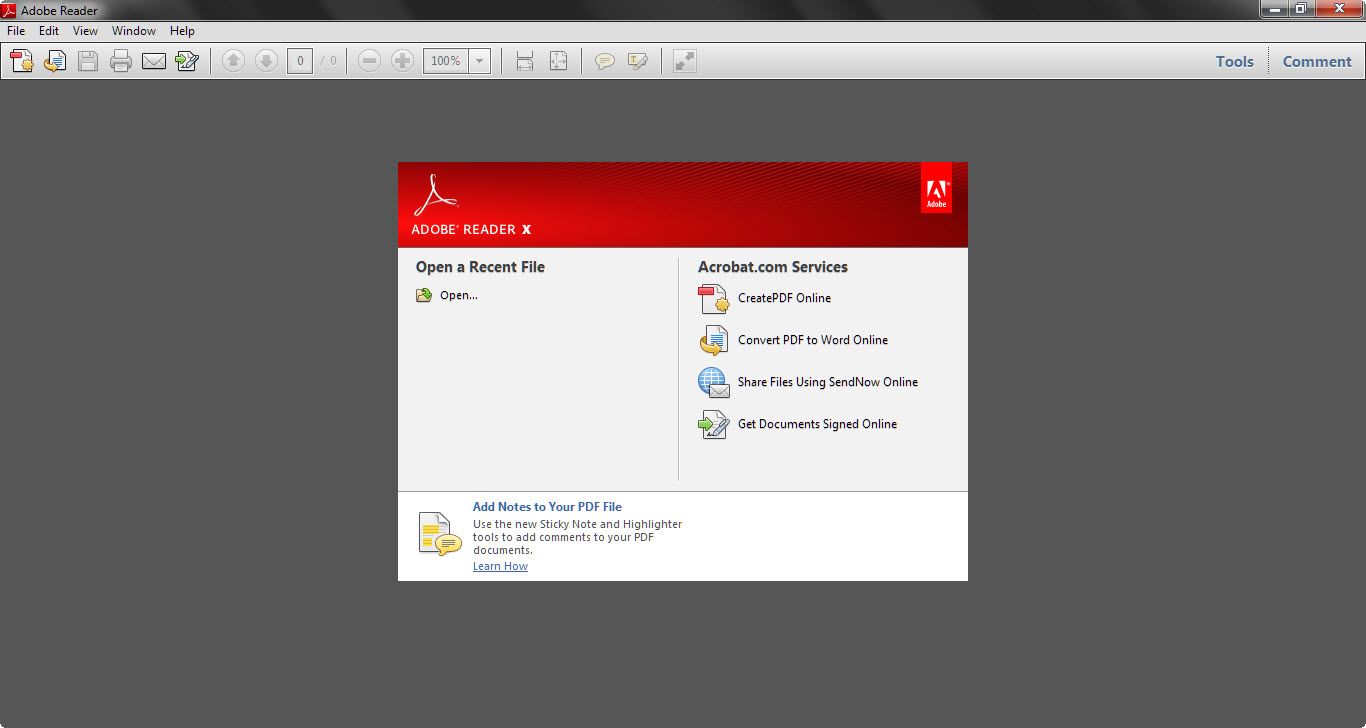Viewport: 1366px width, 728px height.
Task: Click the CreatePDF Online service icon
Action: [714, 298]
